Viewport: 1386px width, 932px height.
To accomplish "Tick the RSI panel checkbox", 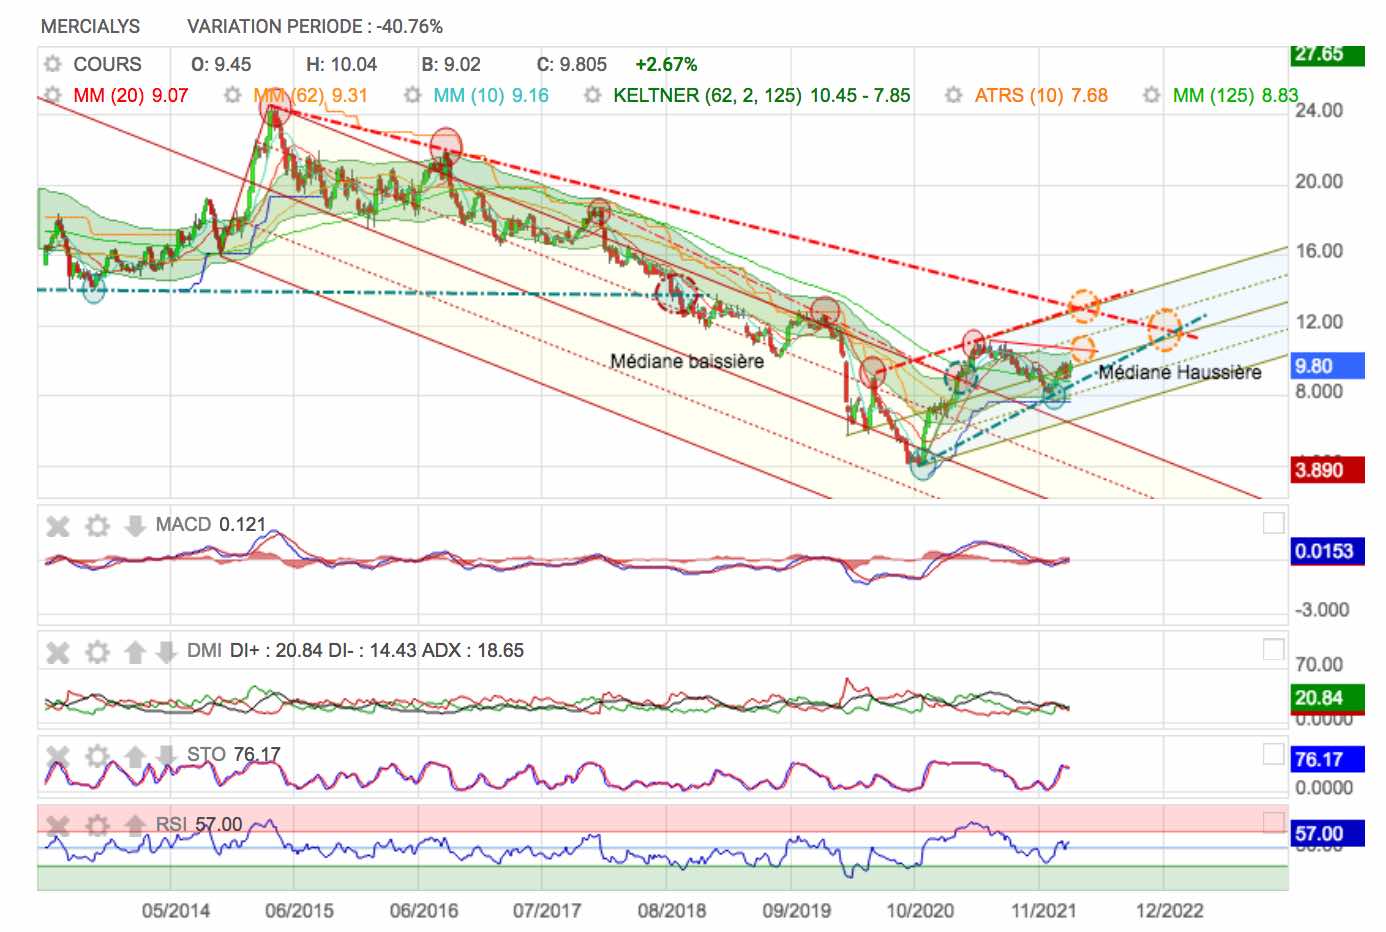I will pyautogui.click(x=1273, y=822).
